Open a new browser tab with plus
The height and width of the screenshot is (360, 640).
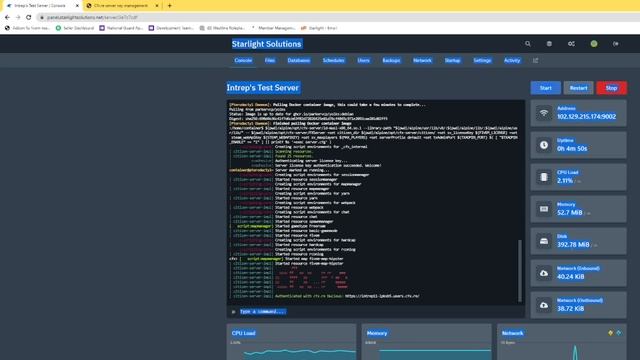click(170, 6)
